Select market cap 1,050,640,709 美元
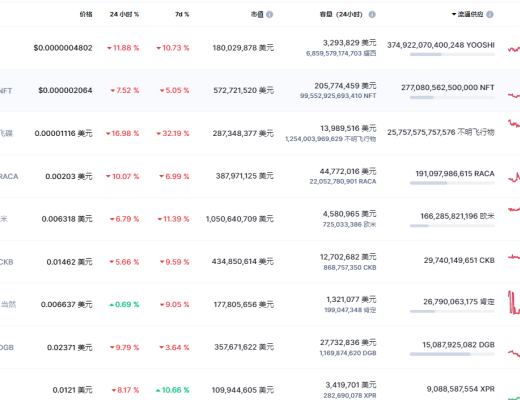This screenshot has height=400, width=520. point(240,219)
